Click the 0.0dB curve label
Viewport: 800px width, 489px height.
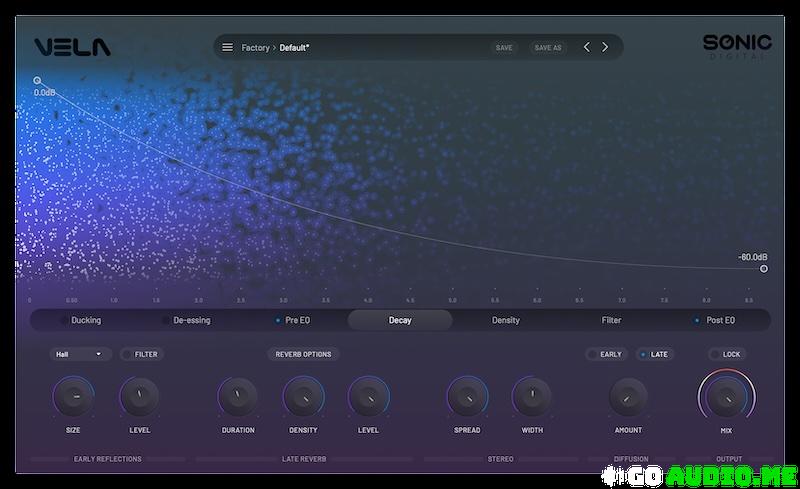click(x=44, y=92)
